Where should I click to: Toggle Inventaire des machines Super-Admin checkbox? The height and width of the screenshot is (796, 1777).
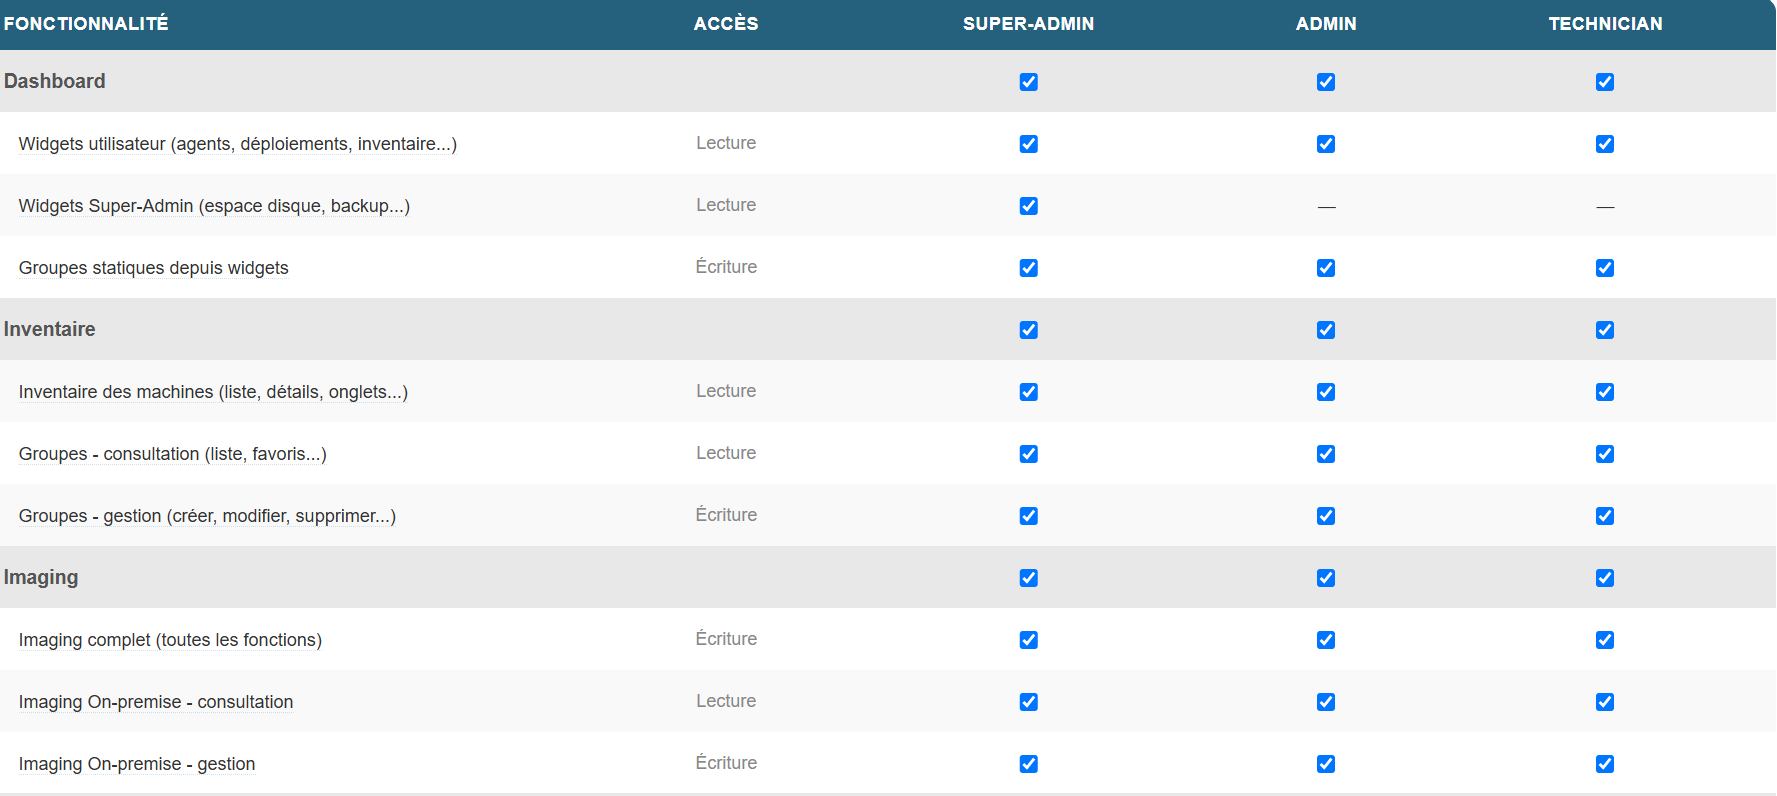click(x=1028, y=392)
